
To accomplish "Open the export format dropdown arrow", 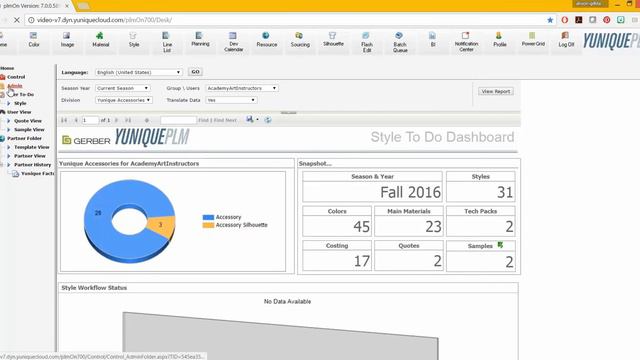I will pos(258,120).
